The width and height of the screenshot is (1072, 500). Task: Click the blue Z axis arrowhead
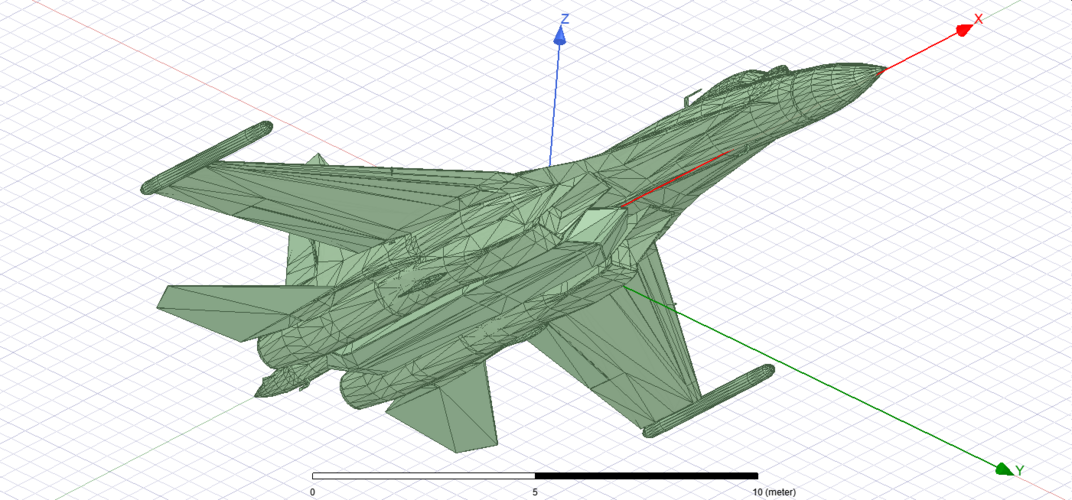[561, 37]
